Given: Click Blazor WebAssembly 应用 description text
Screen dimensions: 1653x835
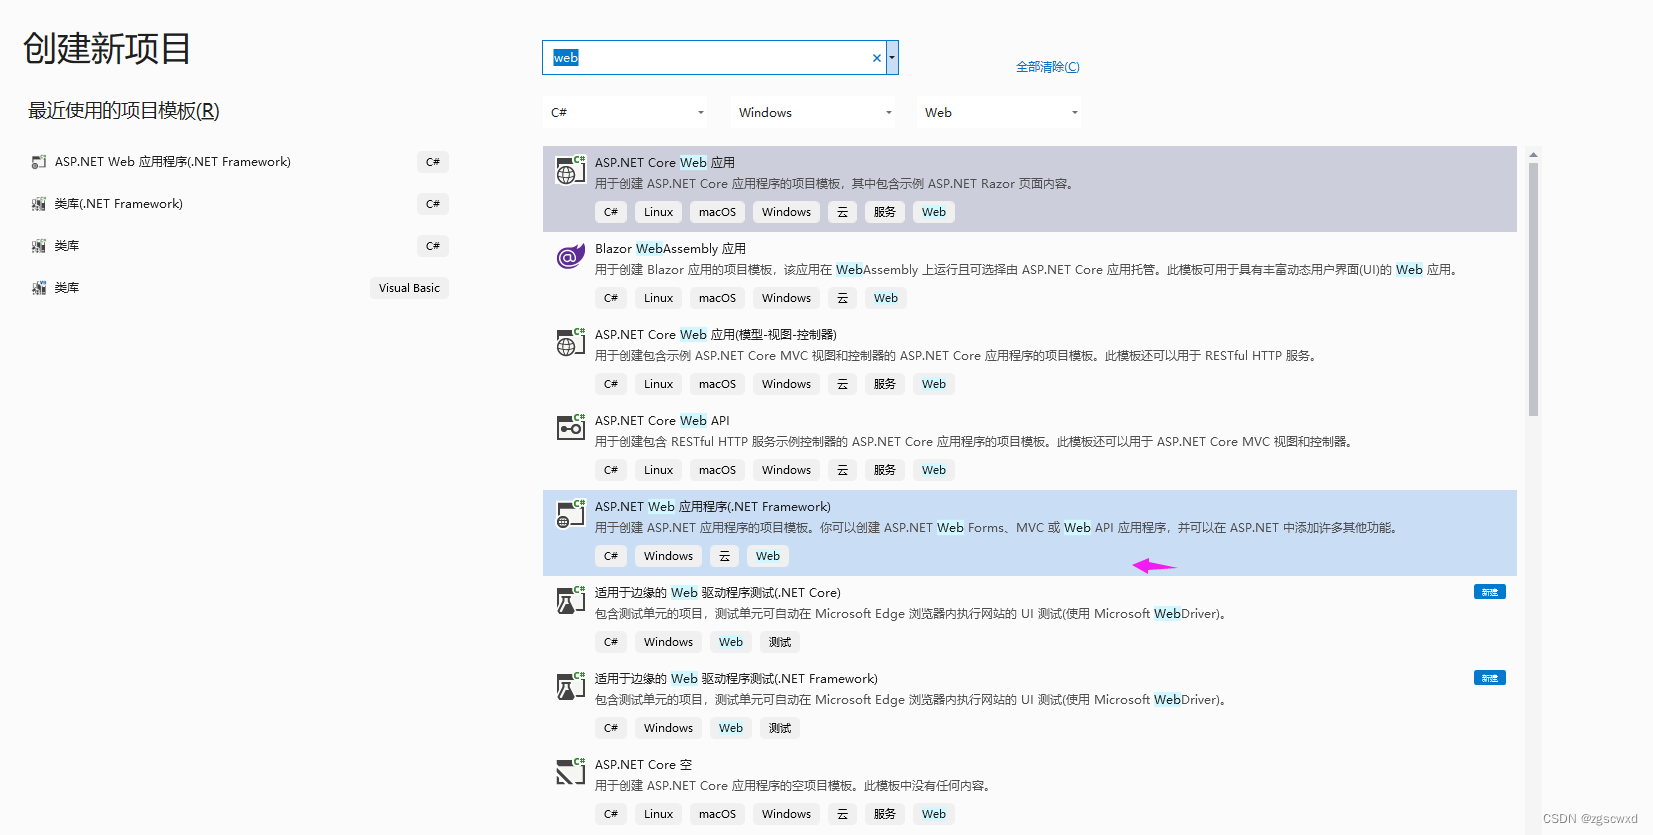Looking at the screenshot, I should point(1028,270).
